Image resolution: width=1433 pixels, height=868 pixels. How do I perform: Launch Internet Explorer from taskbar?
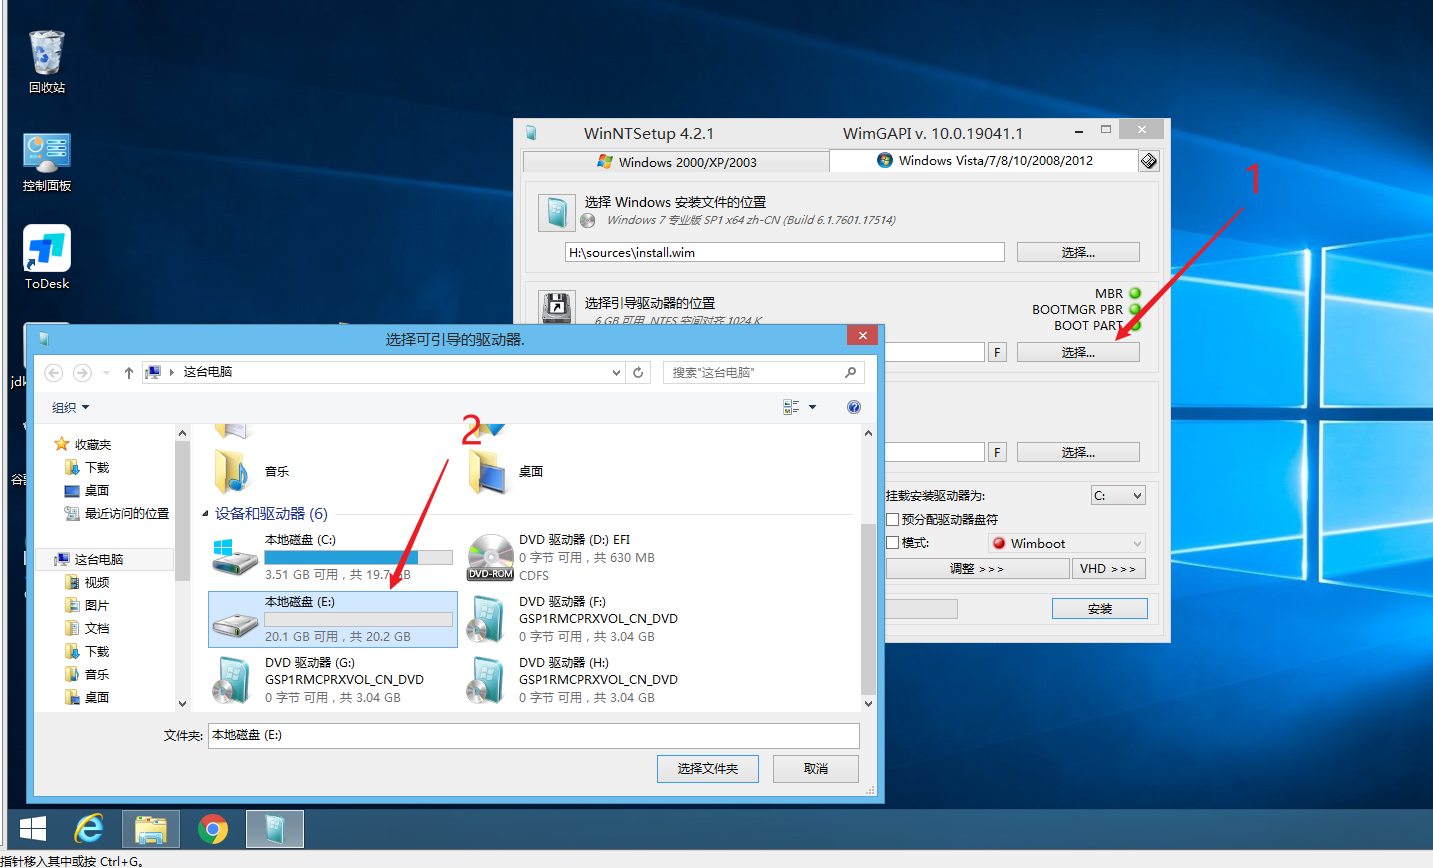[90, 829]
